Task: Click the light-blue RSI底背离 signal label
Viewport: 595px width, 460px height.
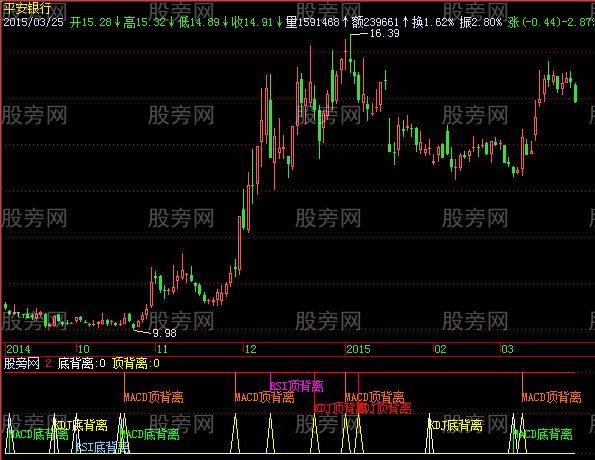Action: (x=102, y=447)
